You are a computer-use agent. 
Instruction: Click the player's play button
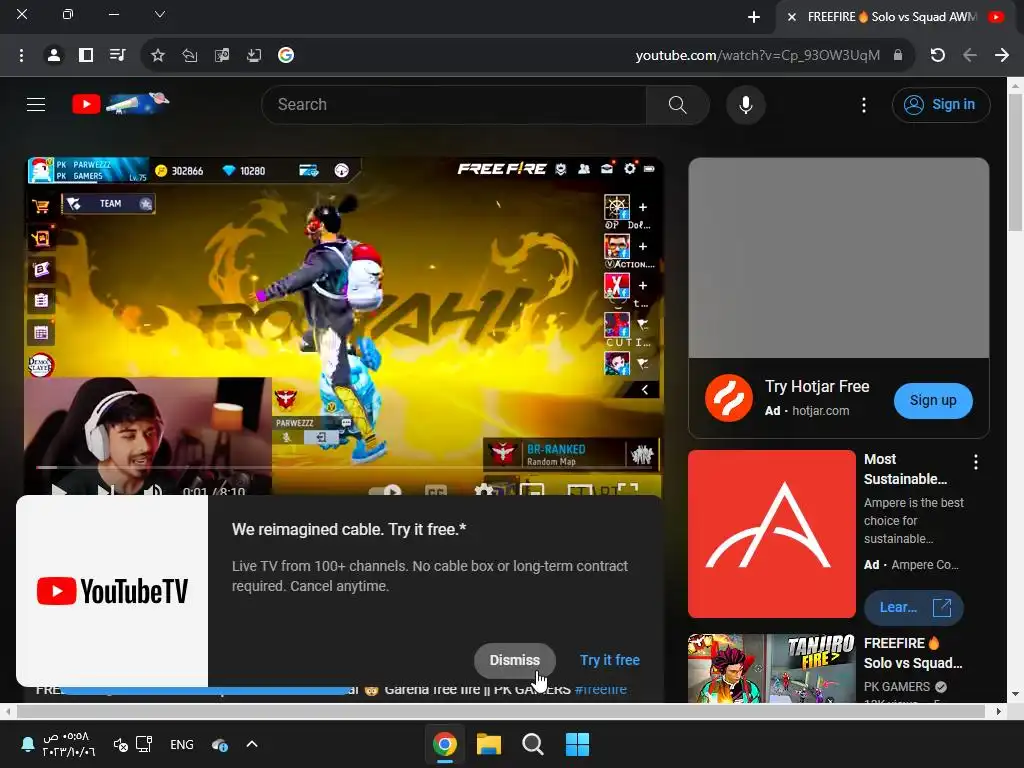click(x=59, y=490)
